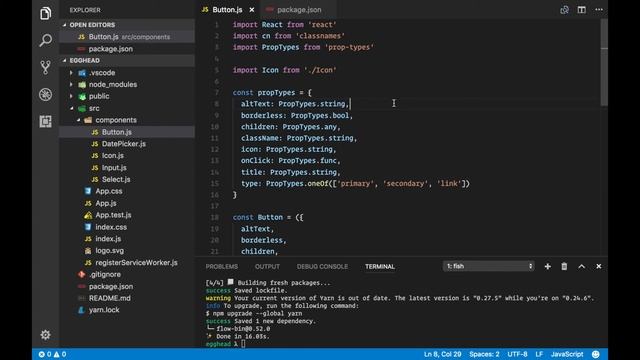The image size is (640, 360).
Task: Open the Debug Console panel tab
Action: pos(322,267)
